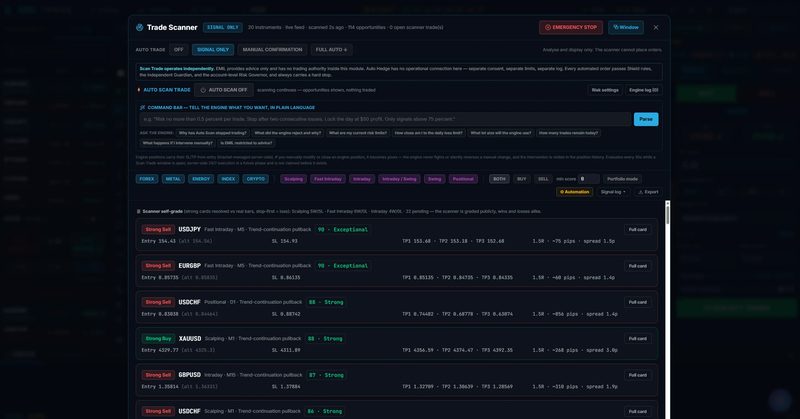Ask what happens if I intervene manually
Viewport: 800px width, 419px height.
(x=178, y=143)
